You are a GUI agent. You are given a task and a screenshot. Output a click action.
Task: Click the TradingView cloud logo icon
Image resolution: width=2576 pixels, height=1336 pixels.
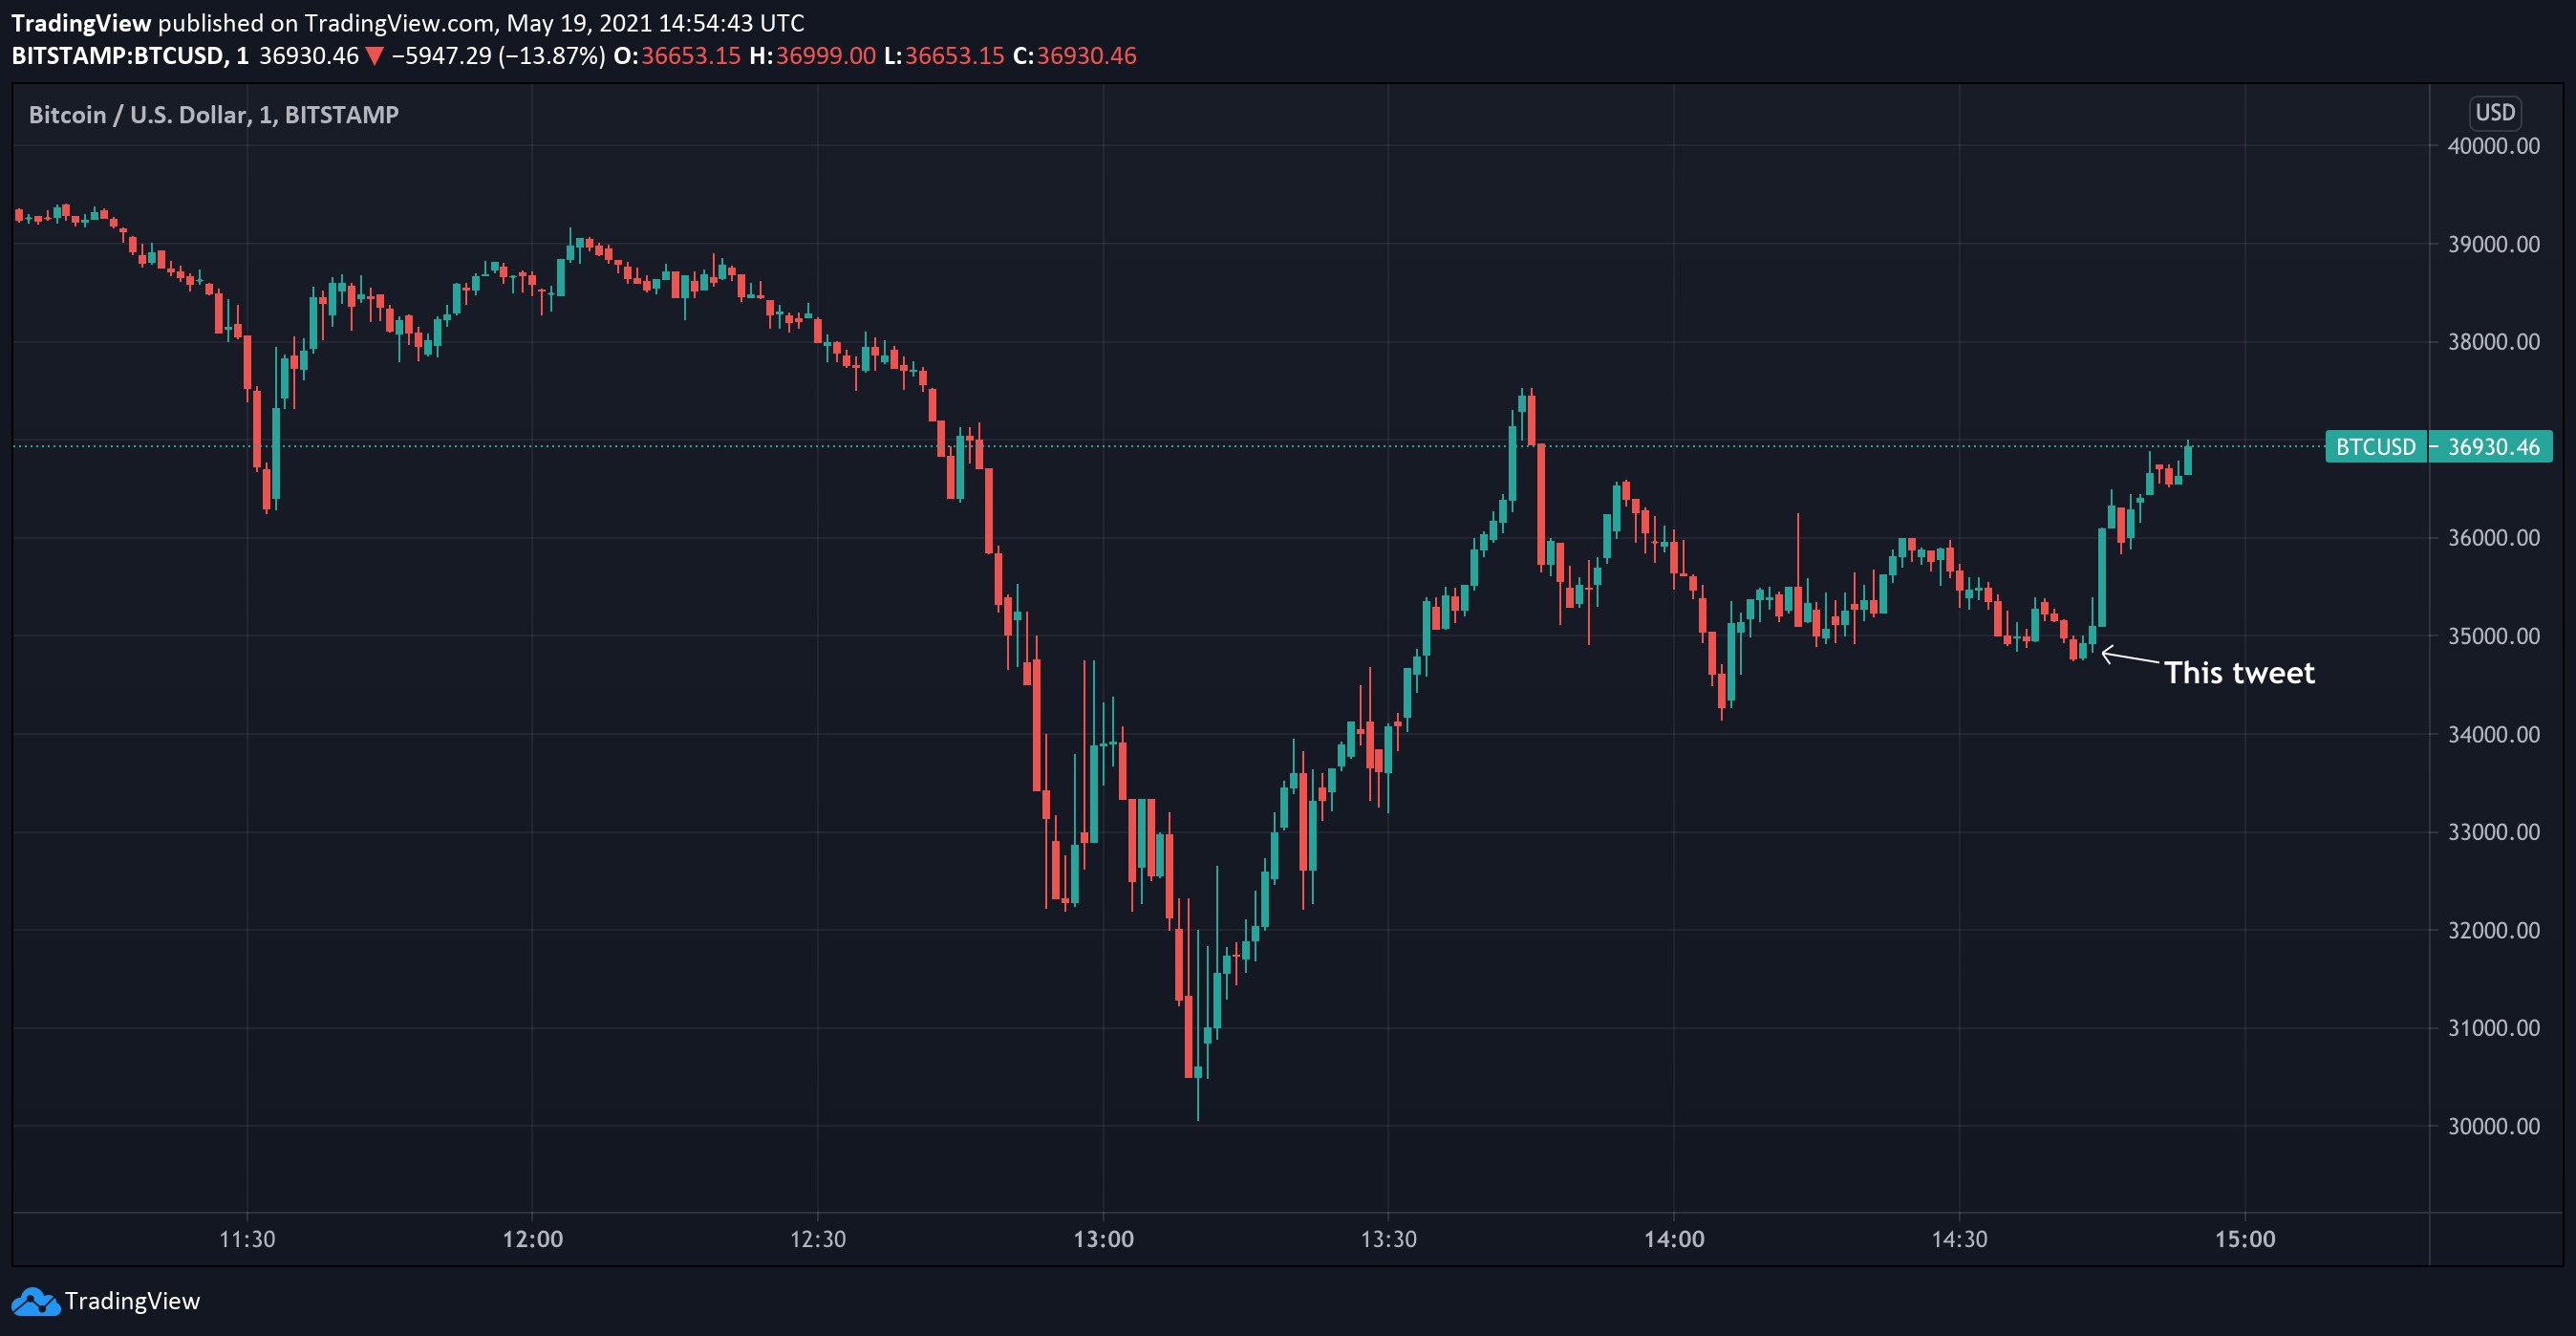[x=35, y=1301]
